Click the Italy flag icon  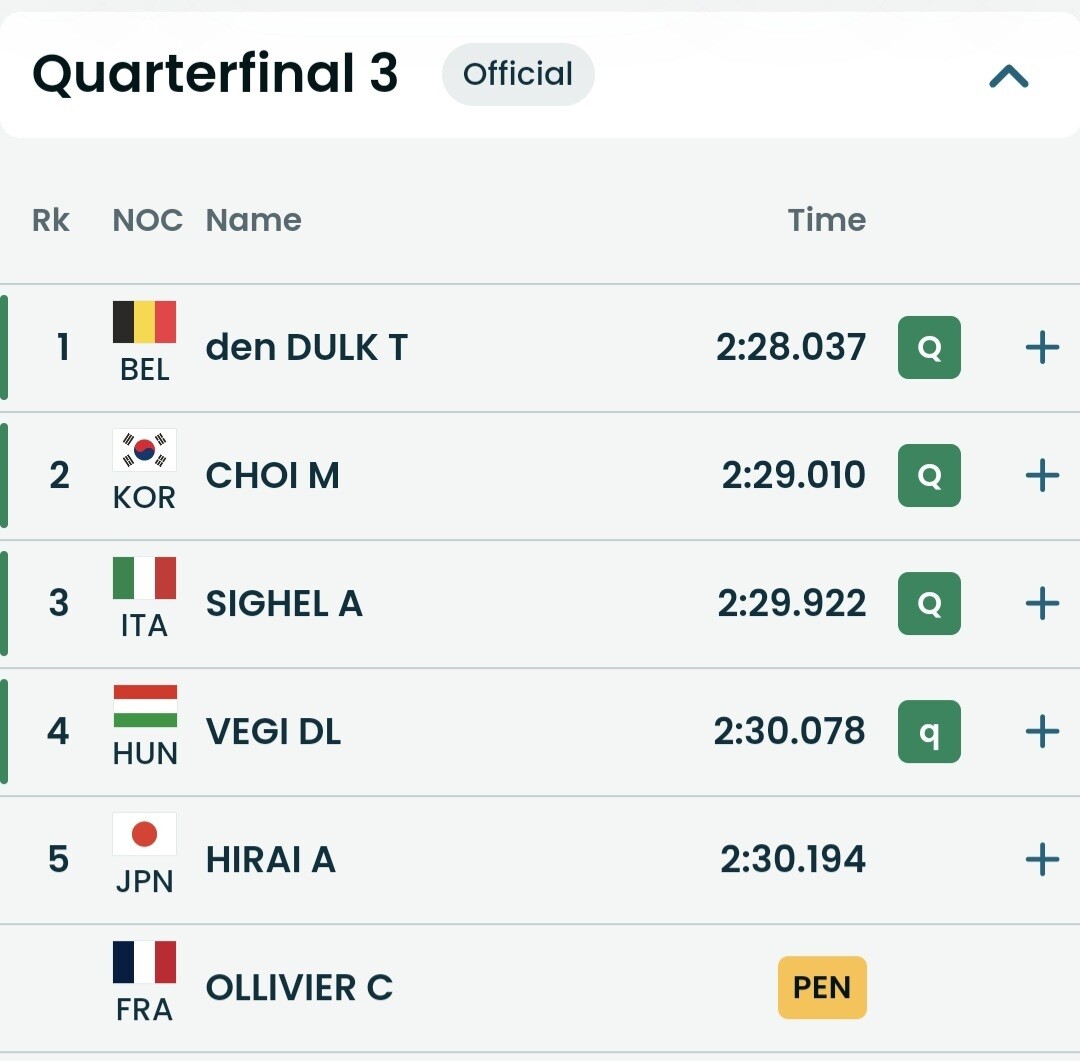144,578
